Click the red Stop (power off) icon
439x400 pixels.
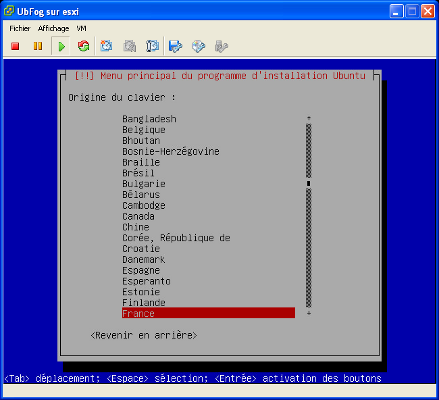pos(15,46)
